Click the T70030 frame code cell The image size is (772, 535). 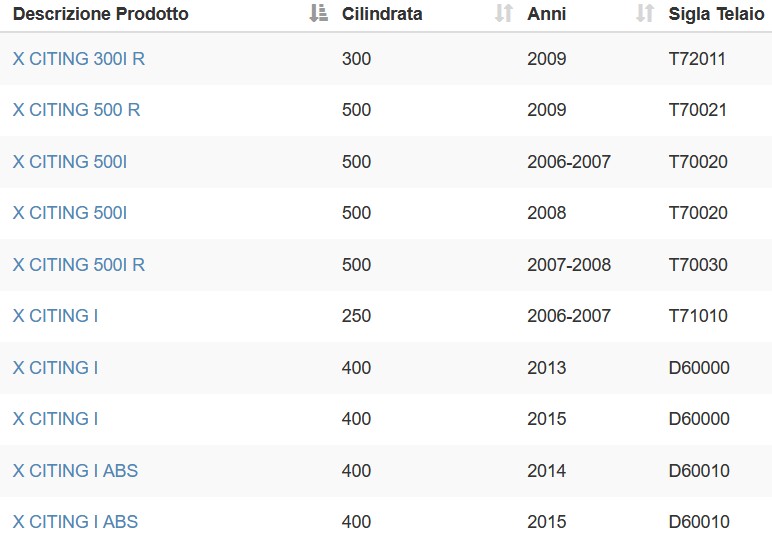point(698,264)
